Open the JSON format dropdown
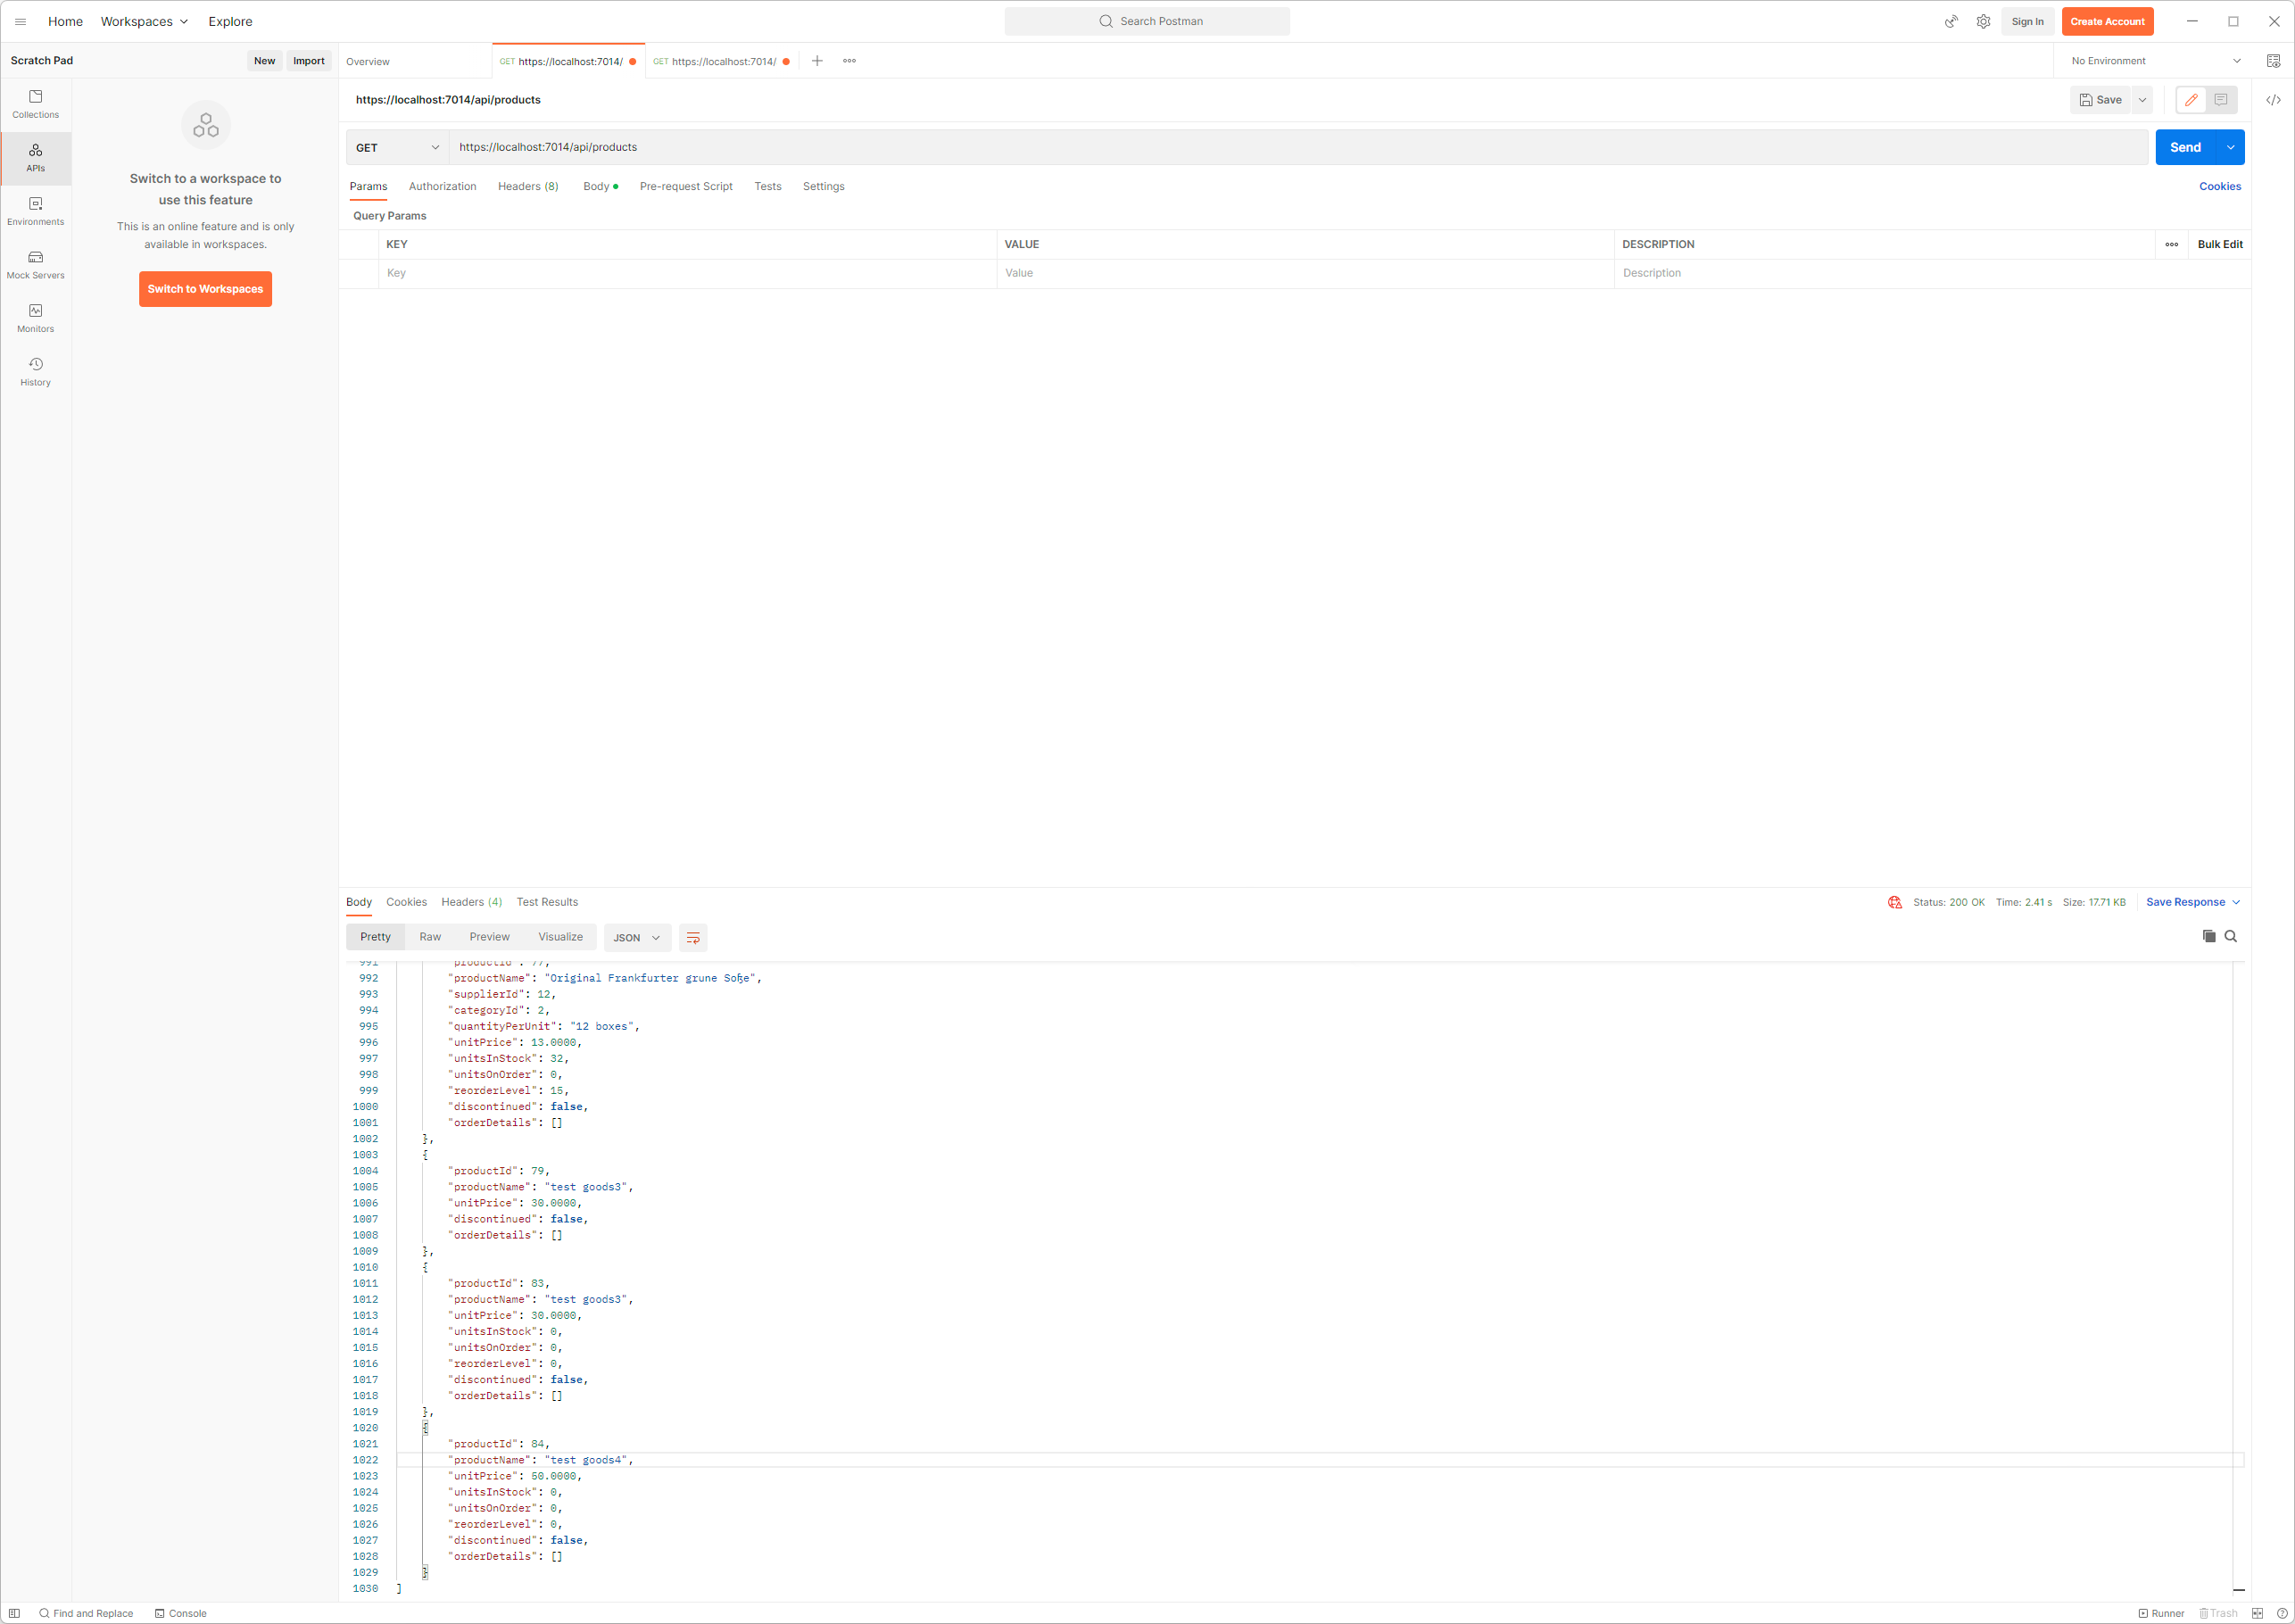This screenshot has height=1624, width=2295. coord(636,937)
